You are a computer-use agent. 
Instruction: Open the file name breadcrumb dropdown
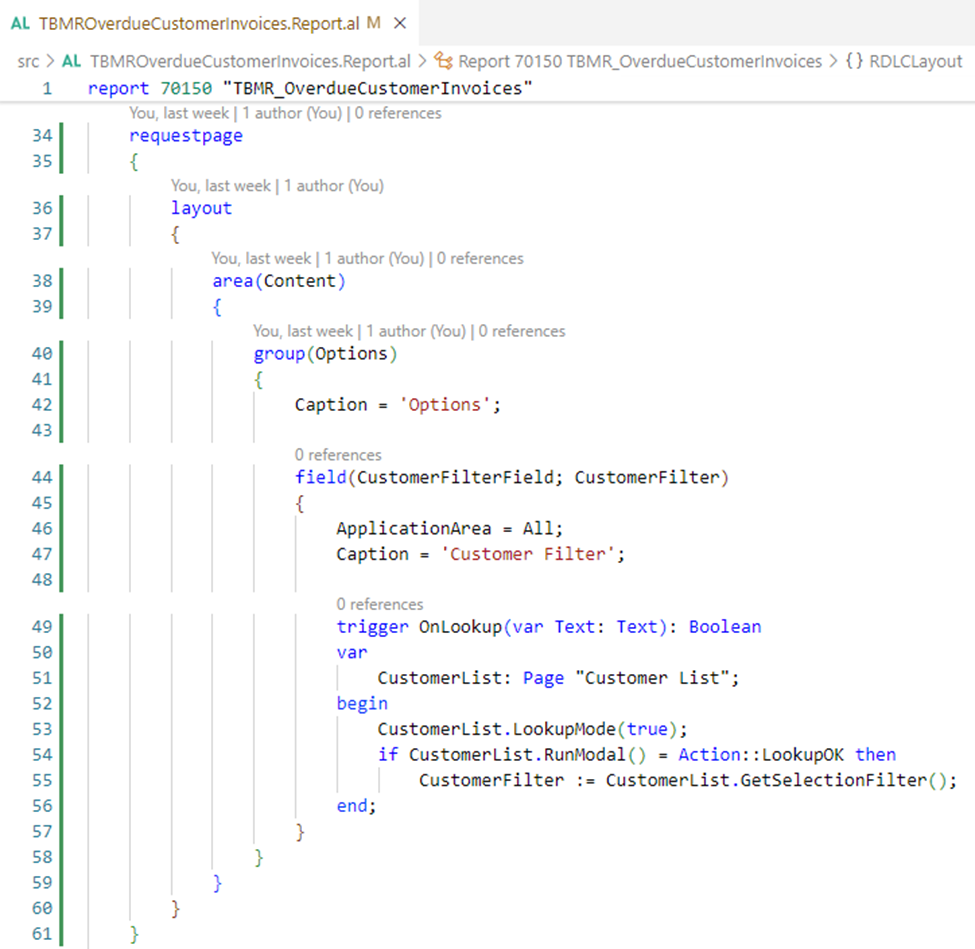click(x=250, y=62)
